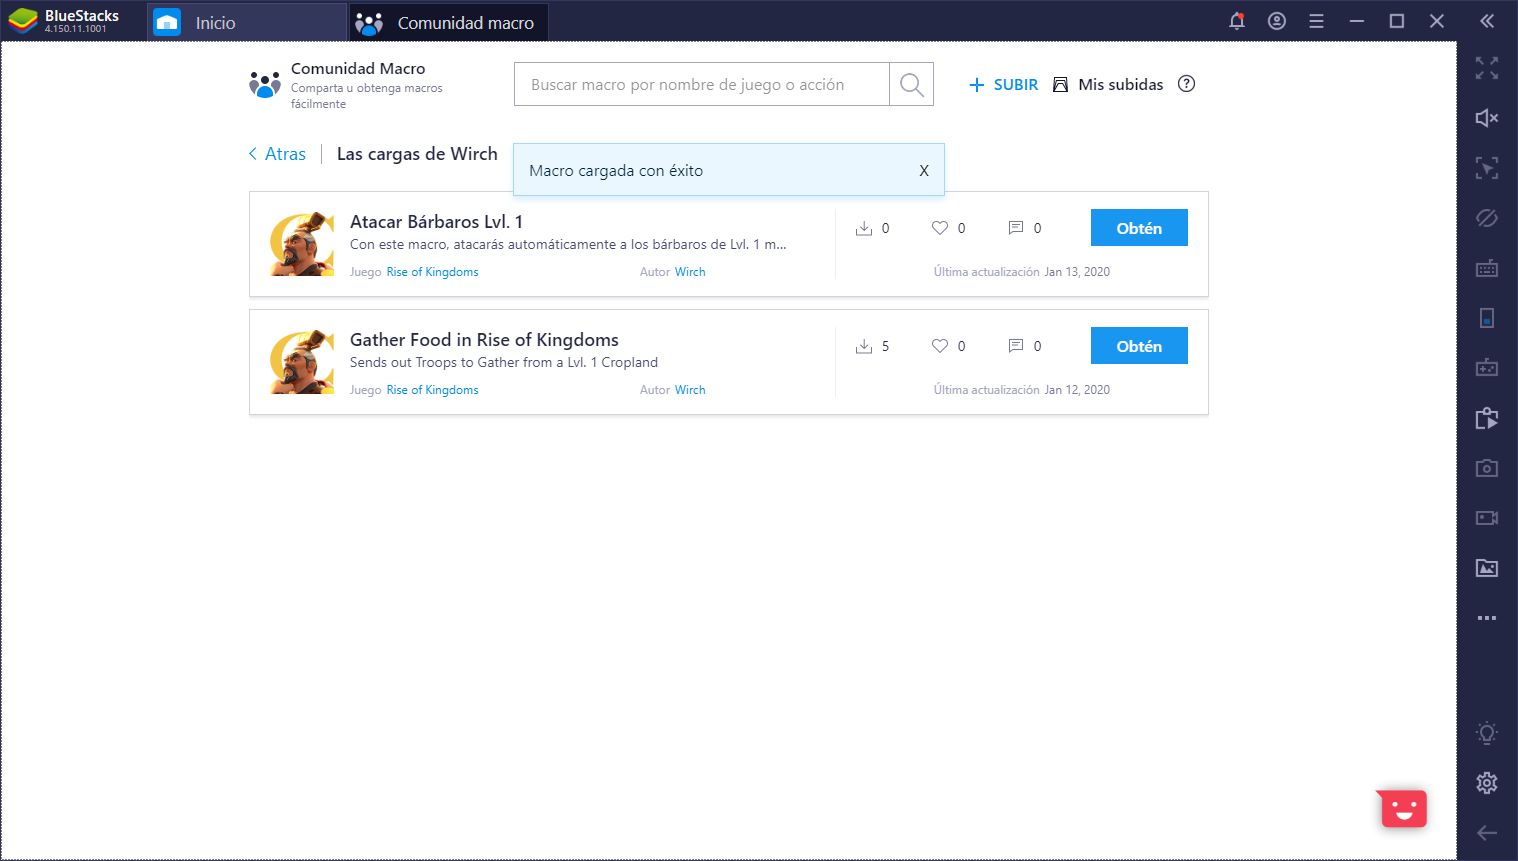The image size is (1518, 861).
Task: Show more sidebar options (three dots)
Action: point(1487,618)
